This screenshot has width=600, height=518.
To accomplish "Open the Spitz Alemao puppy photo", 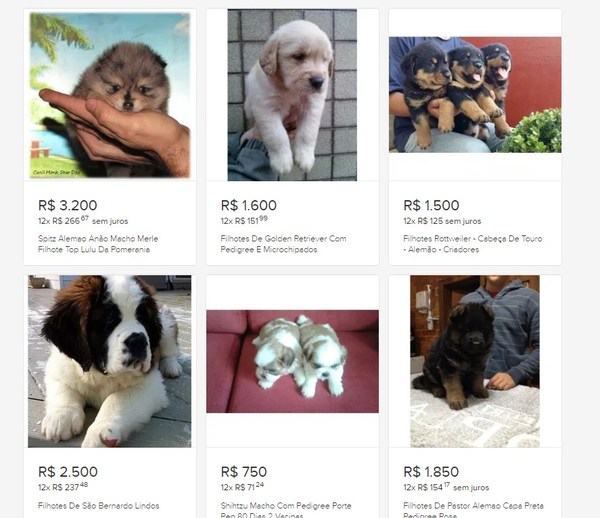I will tap(110, 95).
